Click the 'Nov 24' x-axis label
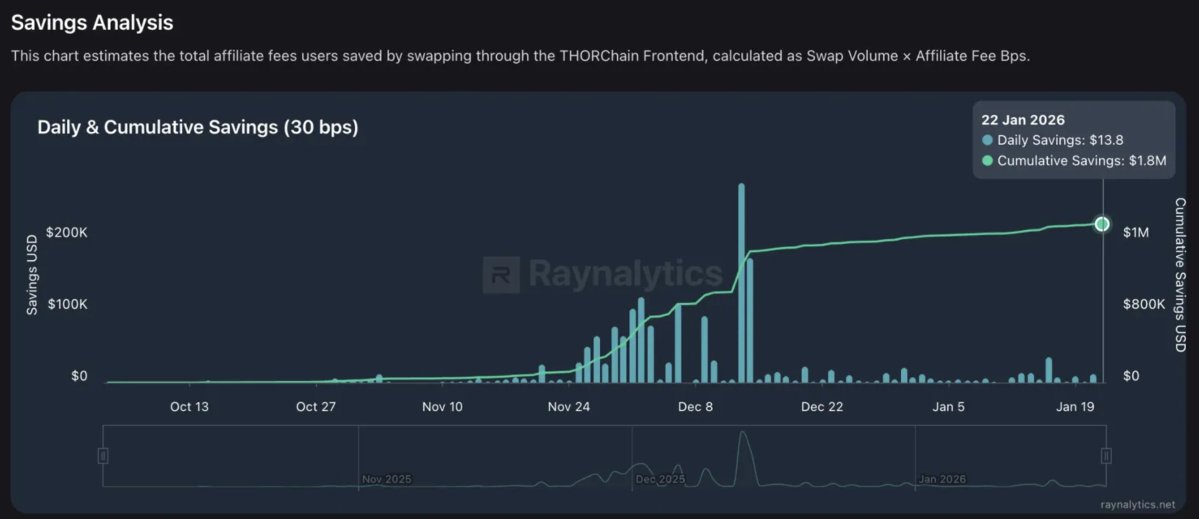Screen dimensions: 1199x519 click(569, 407)
